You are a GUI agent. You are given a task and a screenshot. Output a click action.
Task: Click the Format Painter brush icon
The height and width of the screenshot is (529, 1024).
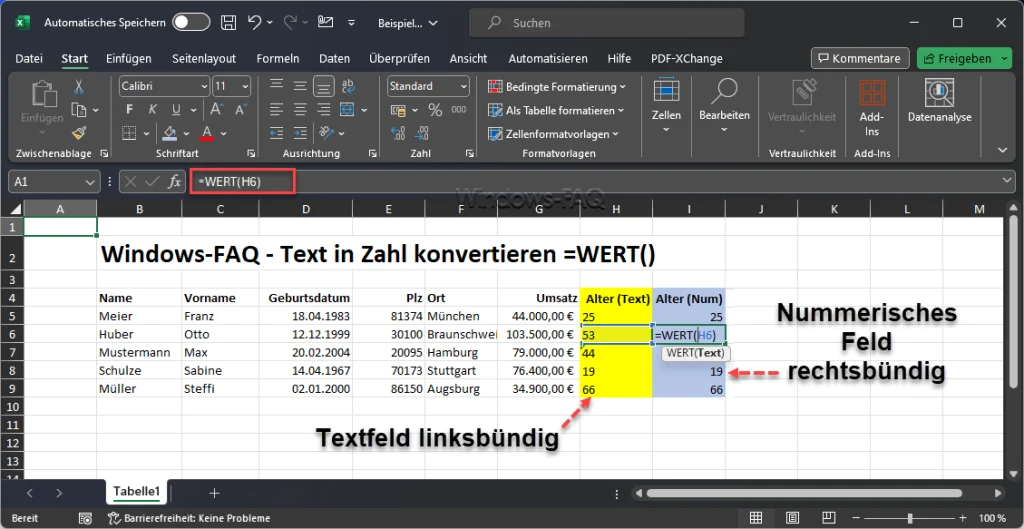point(79,133)
